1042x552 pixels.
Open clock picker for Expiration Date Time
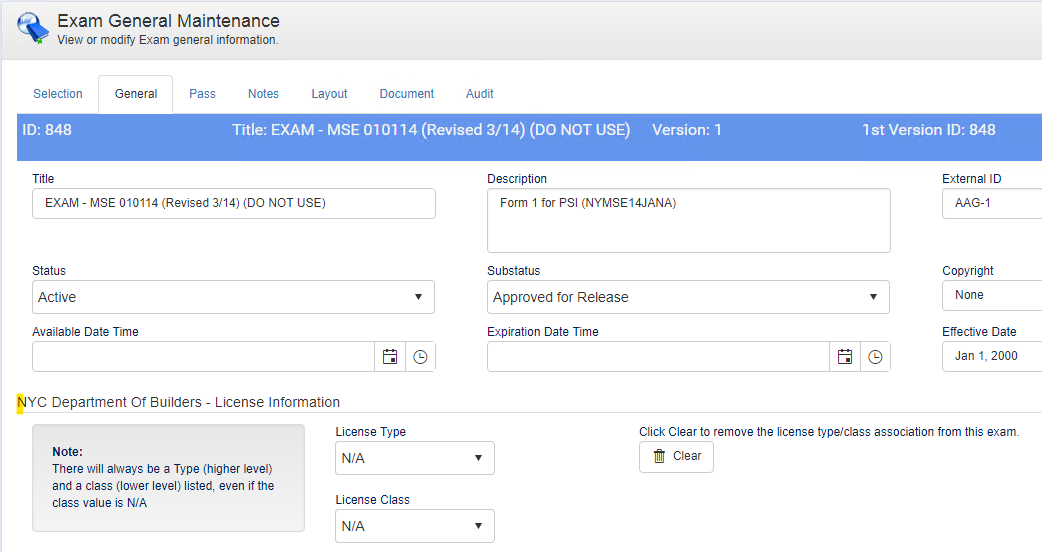(x=875, y=357)
